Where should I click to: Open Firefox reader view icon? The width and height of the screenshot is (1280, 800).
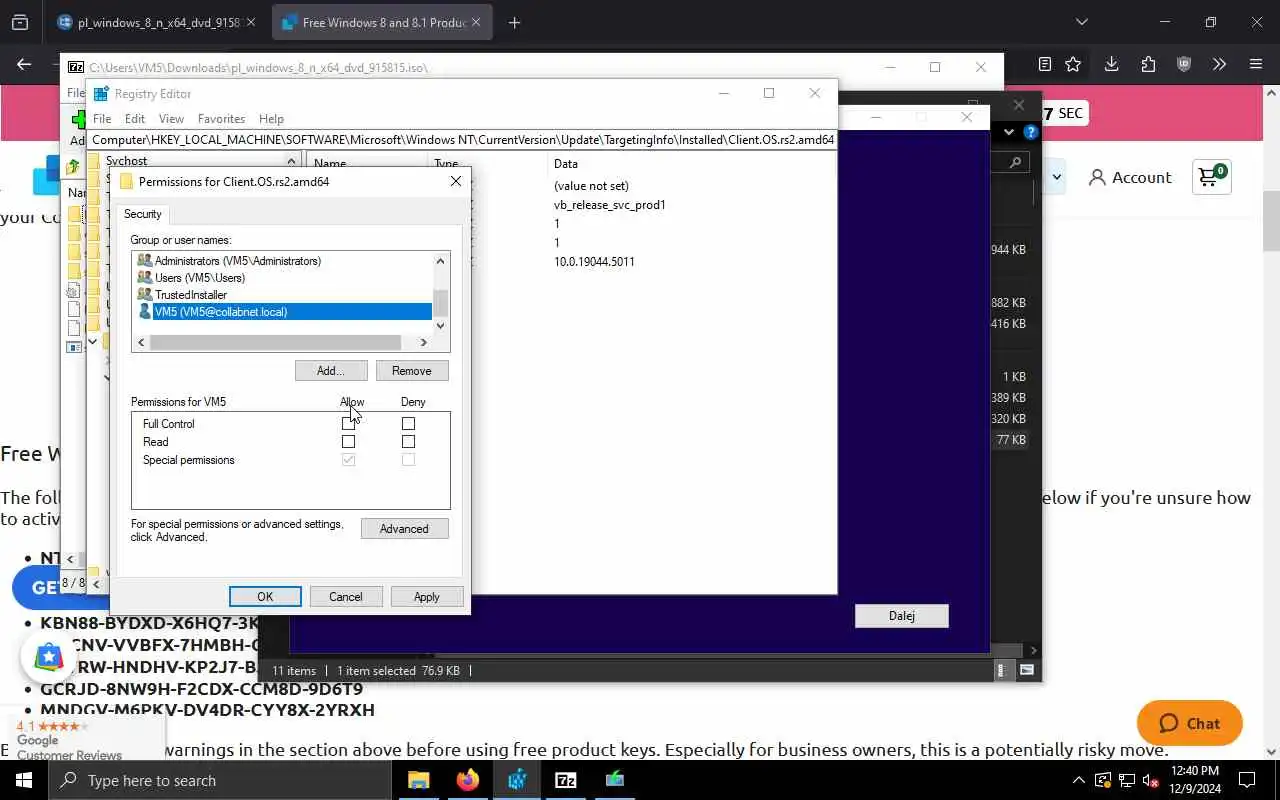[1045, 64]
